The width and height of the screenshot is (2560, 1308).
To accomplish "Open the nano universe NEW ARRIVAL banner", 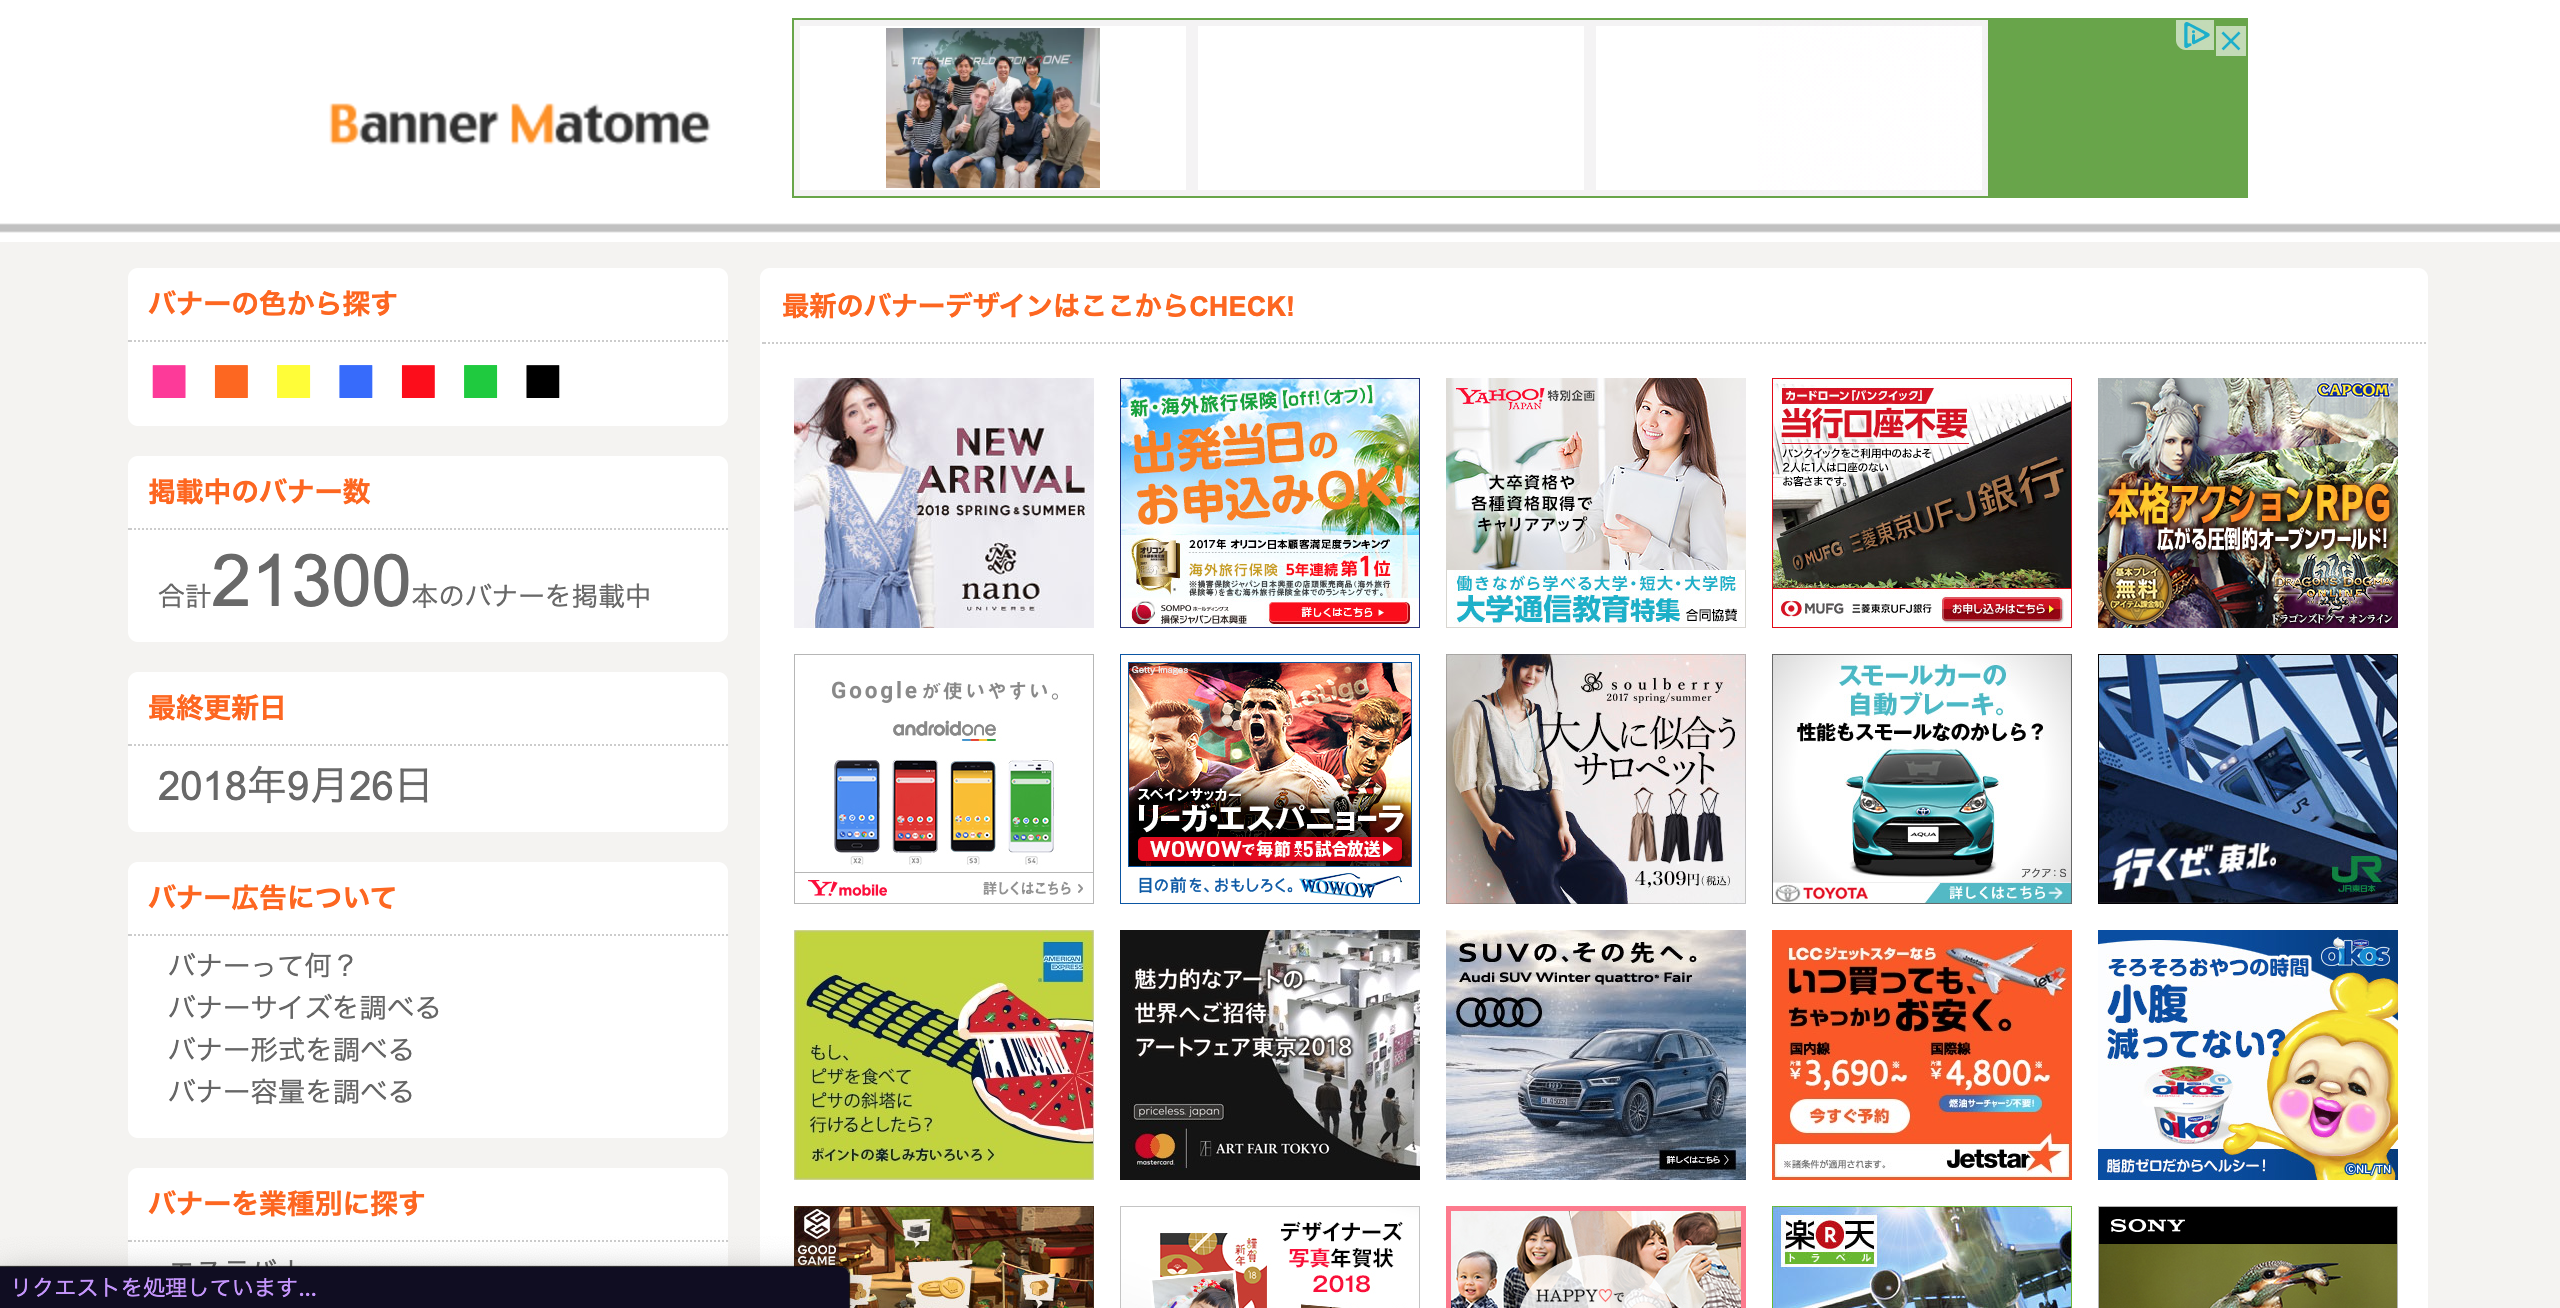I will pos(944,503).
